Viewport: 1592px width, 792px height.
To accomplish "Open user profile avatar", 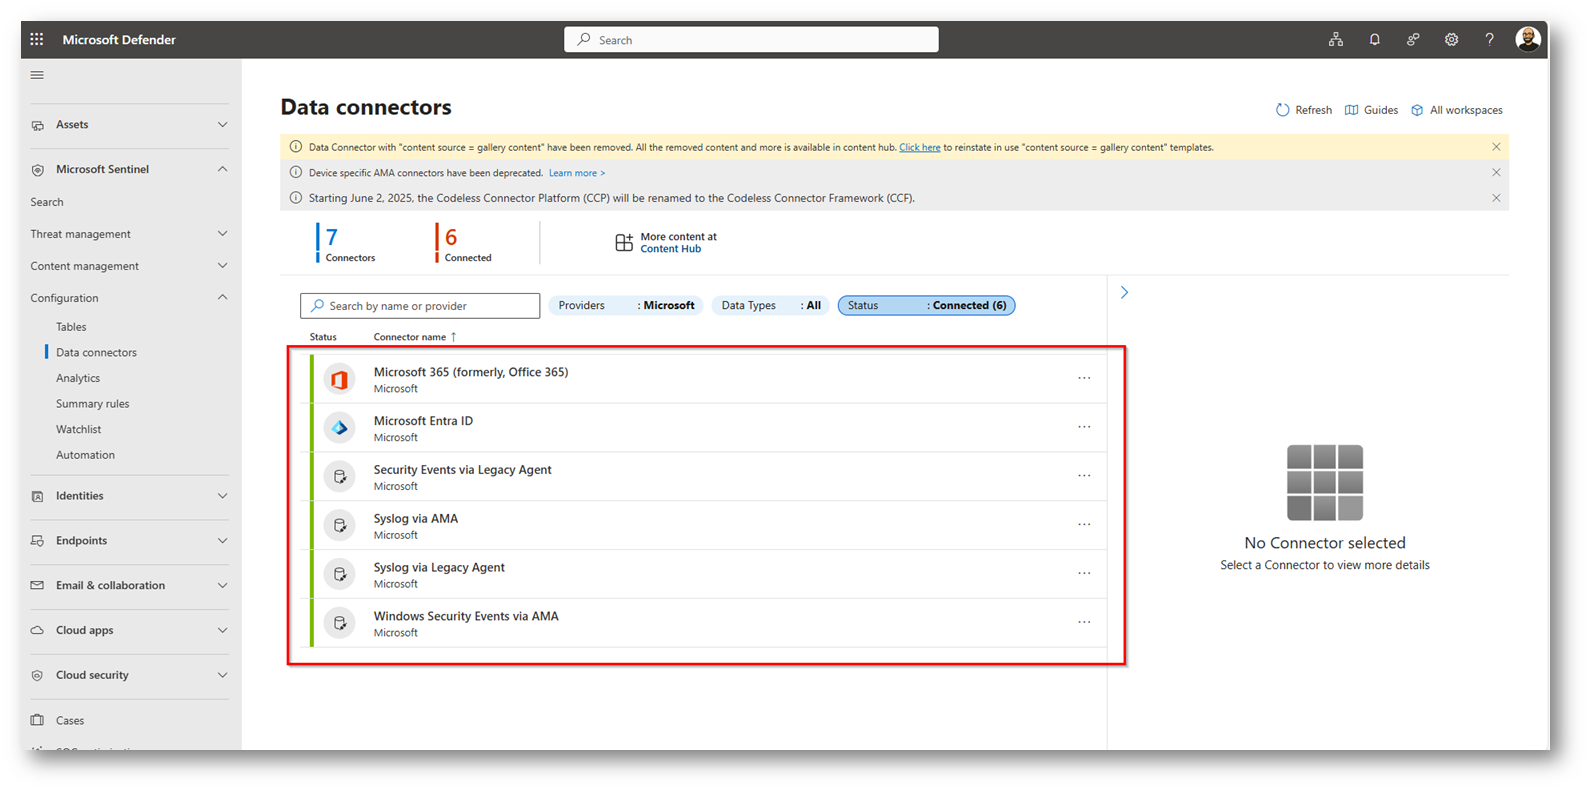I will [1527, 40].
